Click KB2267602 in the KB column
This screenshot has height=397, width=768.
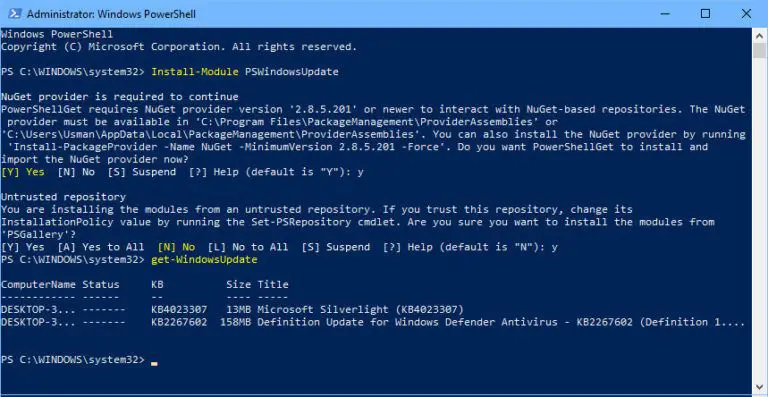click(179, 322)
